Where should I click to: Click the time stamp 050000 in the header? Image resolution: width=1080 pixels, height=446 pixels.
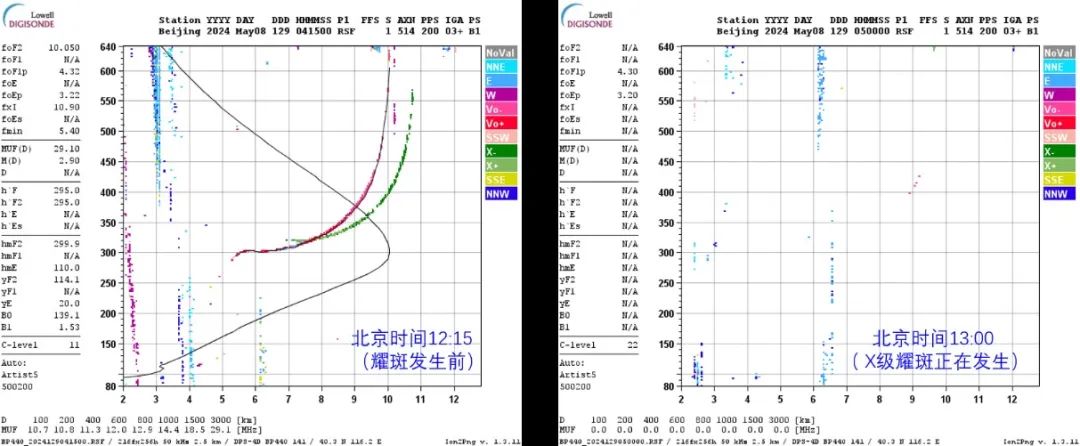(x=871, y=31)
